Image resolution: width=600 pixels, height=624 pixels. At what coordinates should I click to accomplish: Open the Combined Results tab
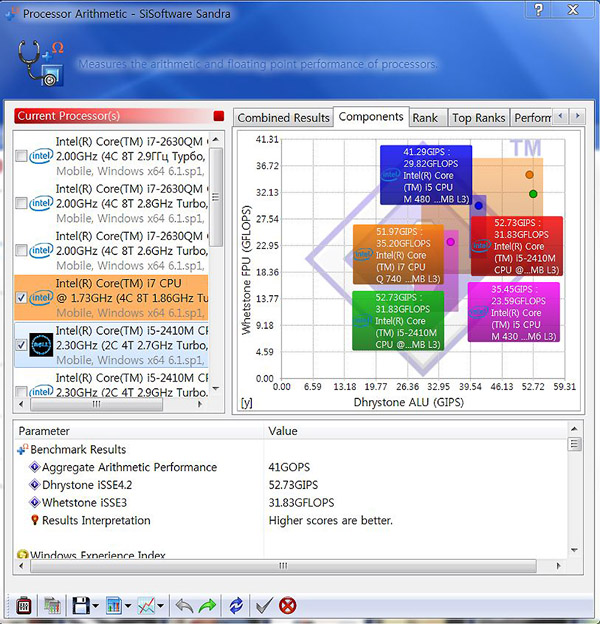point(283,118)
